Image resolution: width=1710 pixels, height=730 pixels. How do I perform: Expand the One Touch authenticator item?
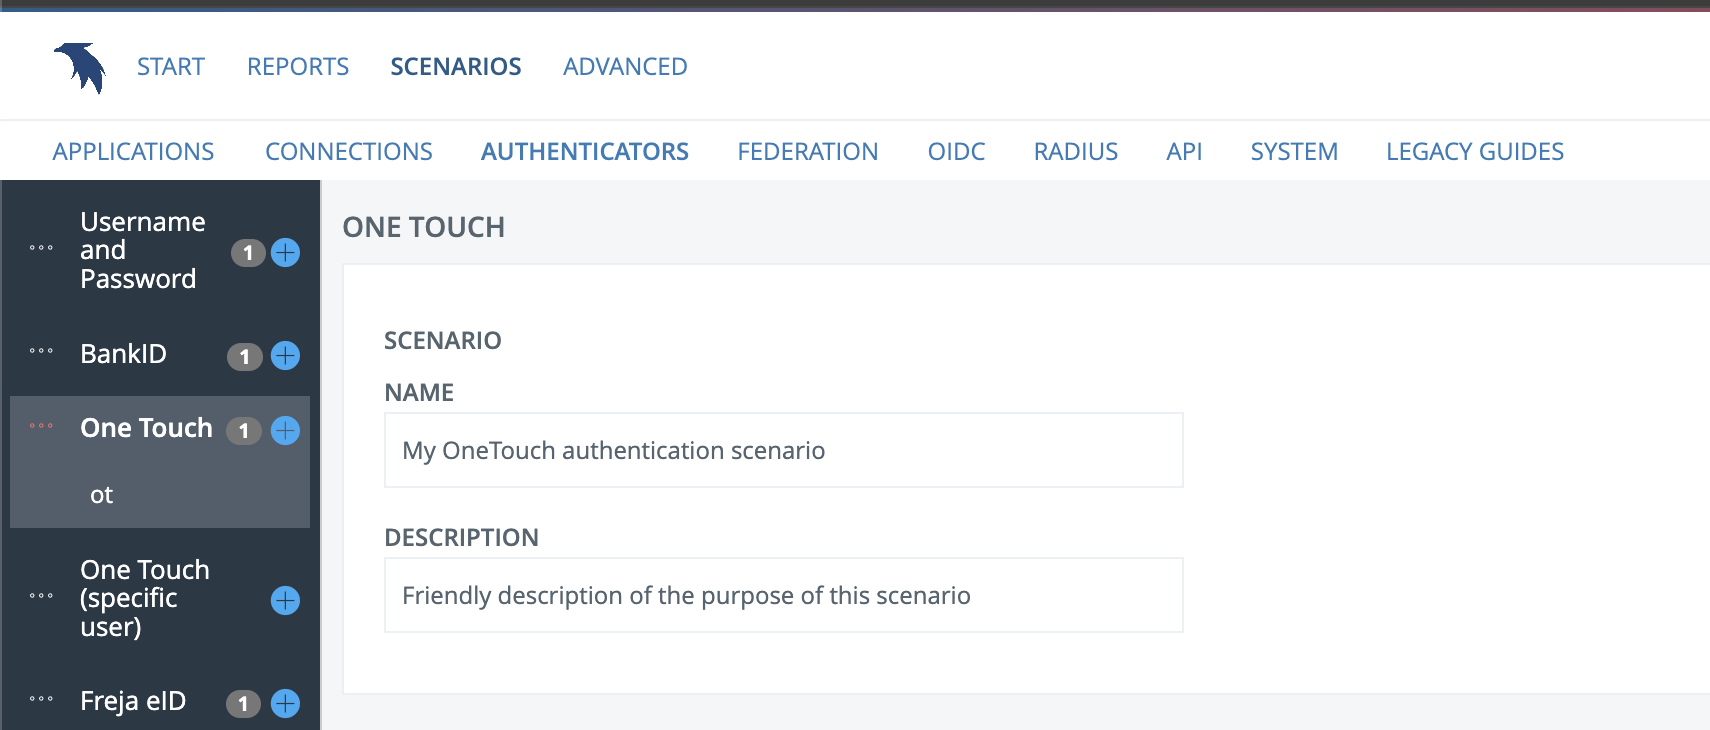[x=146, y=428]
